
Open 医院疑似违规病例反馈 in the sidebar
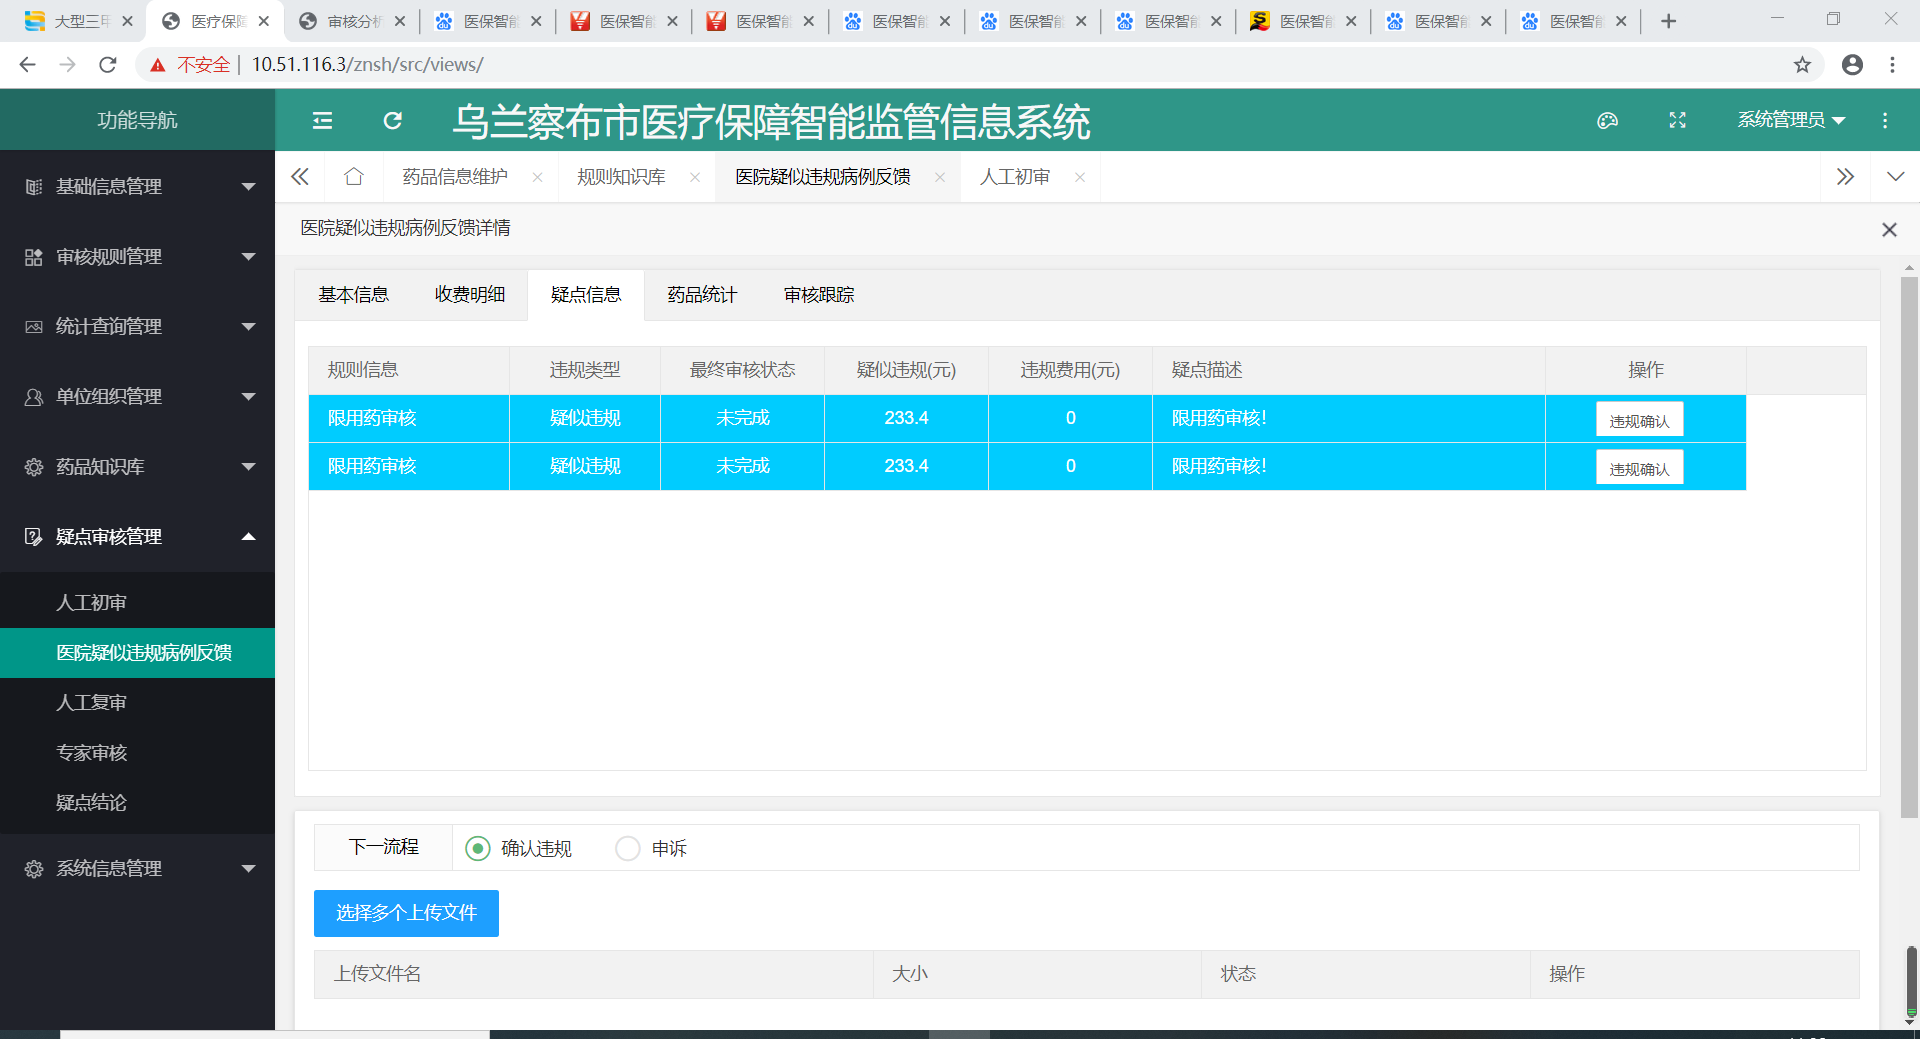pos(137,653)
